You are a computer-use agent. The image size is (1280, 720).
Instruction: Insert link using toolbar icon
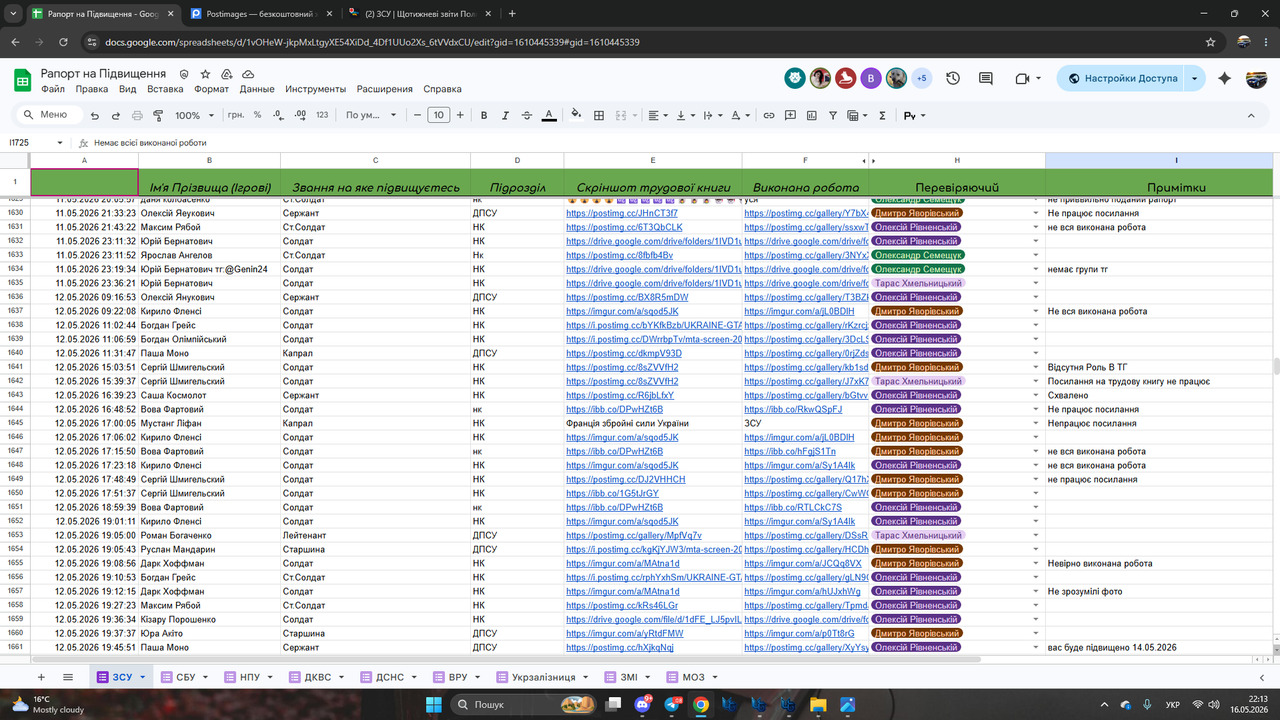pyautogui.click(x=769, y=115)
